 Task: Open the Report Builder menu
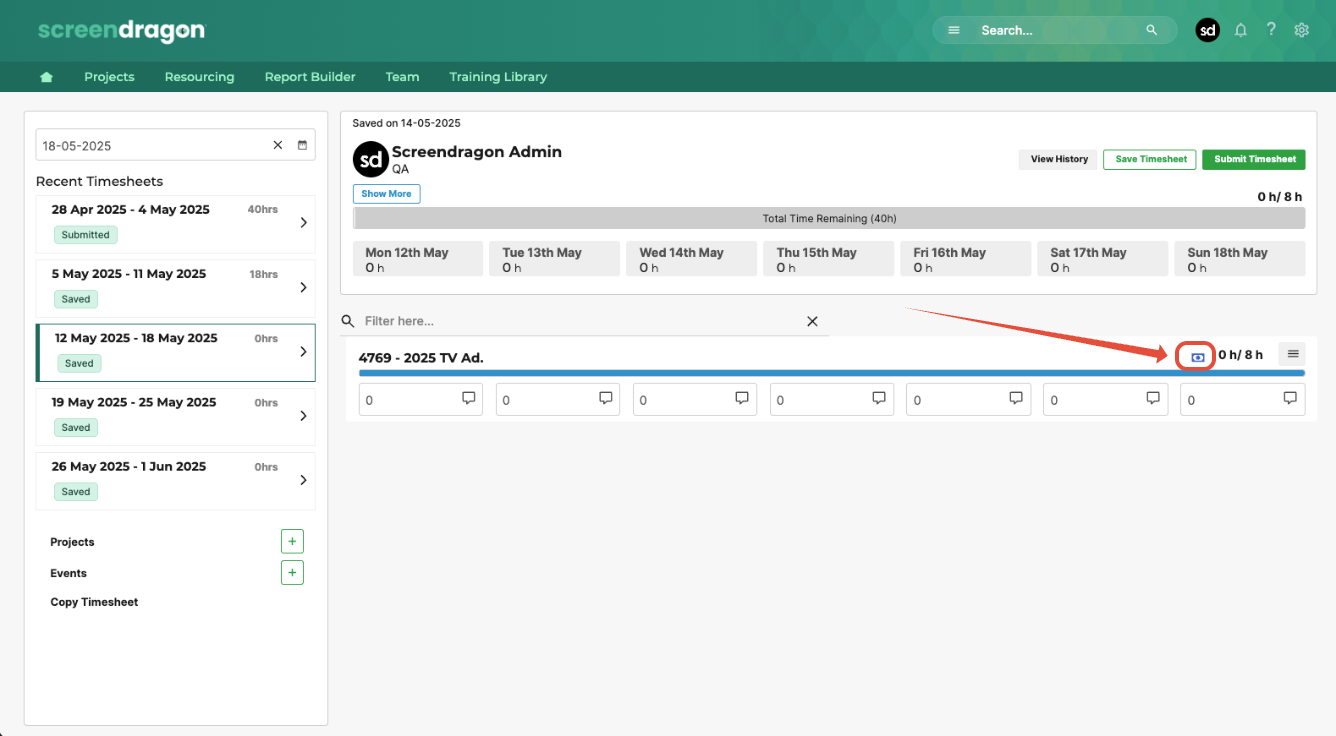click(x=310, y=77)
